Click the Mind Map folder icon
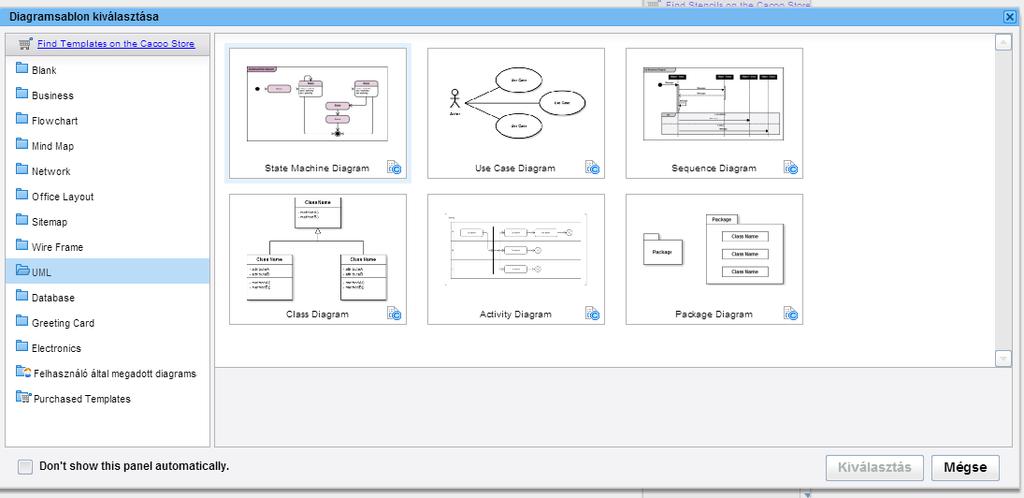The height and width of the screenshot is (498, 1024). 22,144
